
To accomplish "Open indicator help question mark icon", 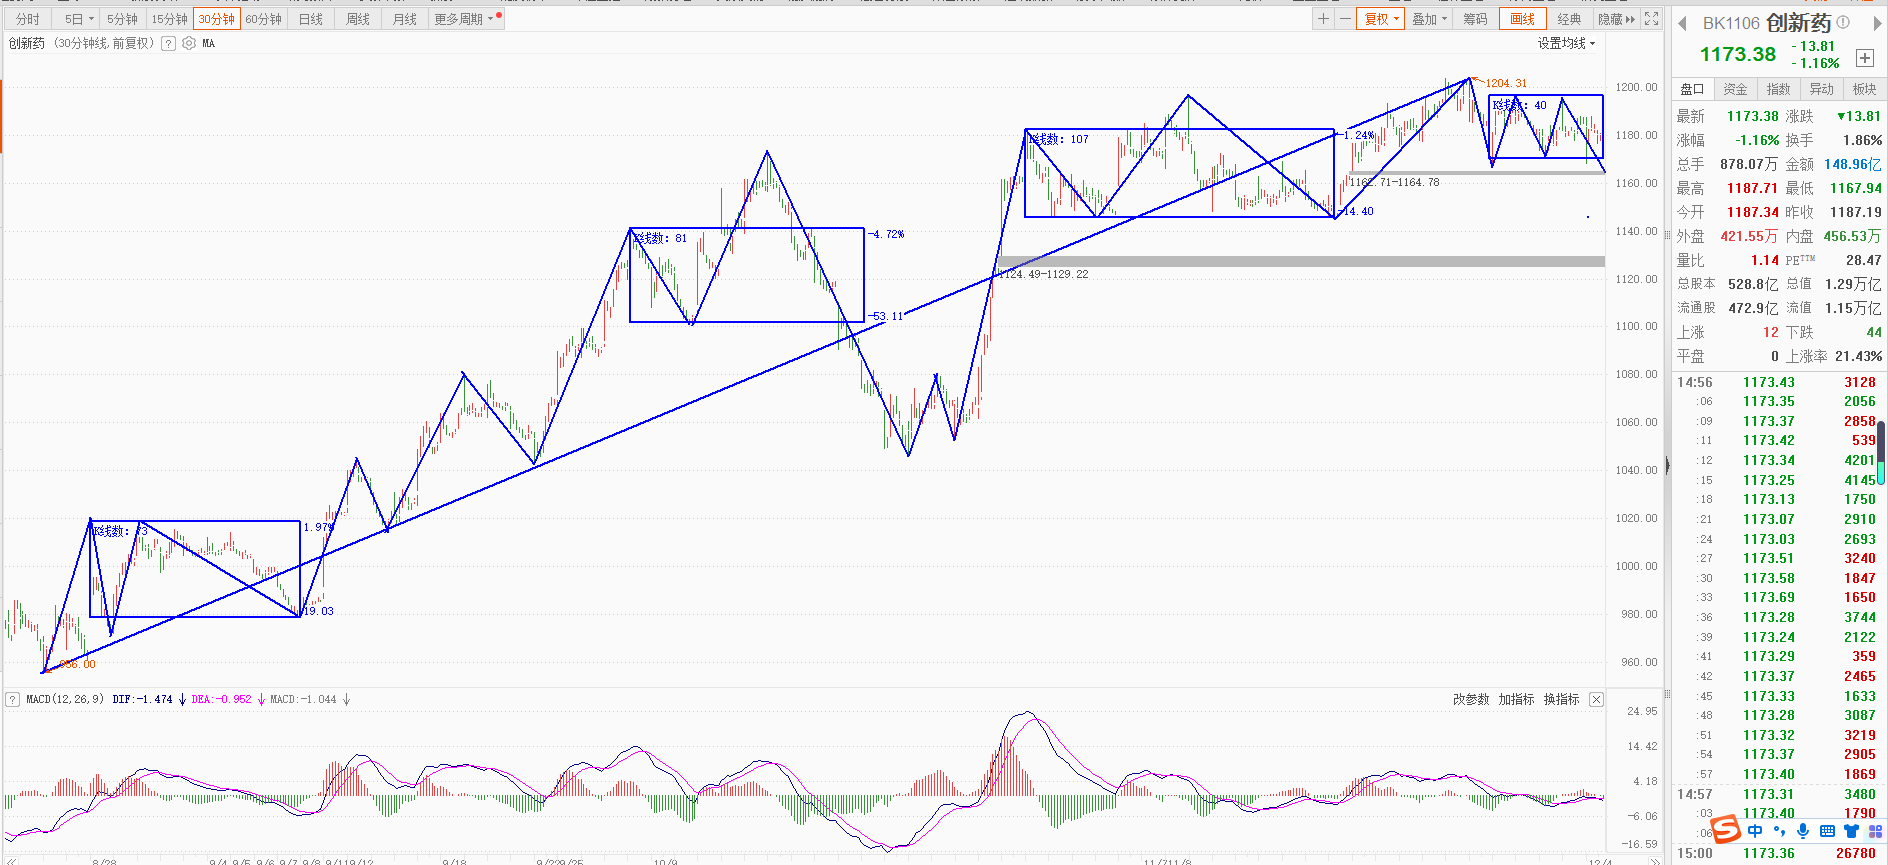I will pos(169,43).
